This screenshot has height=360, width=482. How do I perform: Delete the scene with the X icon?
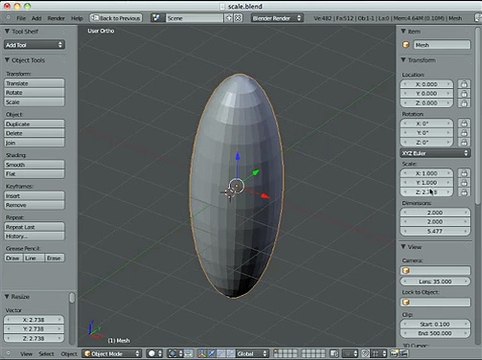point(238,18)
